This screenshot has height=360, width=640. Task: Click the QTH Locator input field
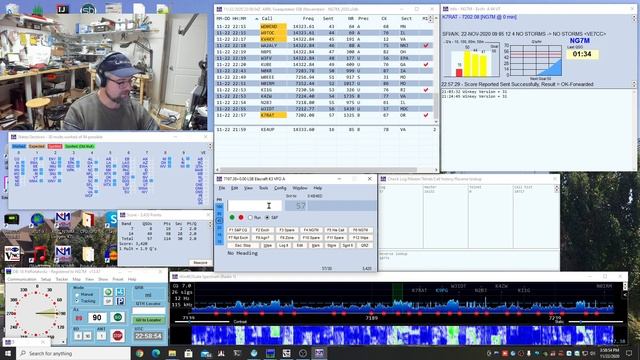pyautogui.click(x=149, y=311)
